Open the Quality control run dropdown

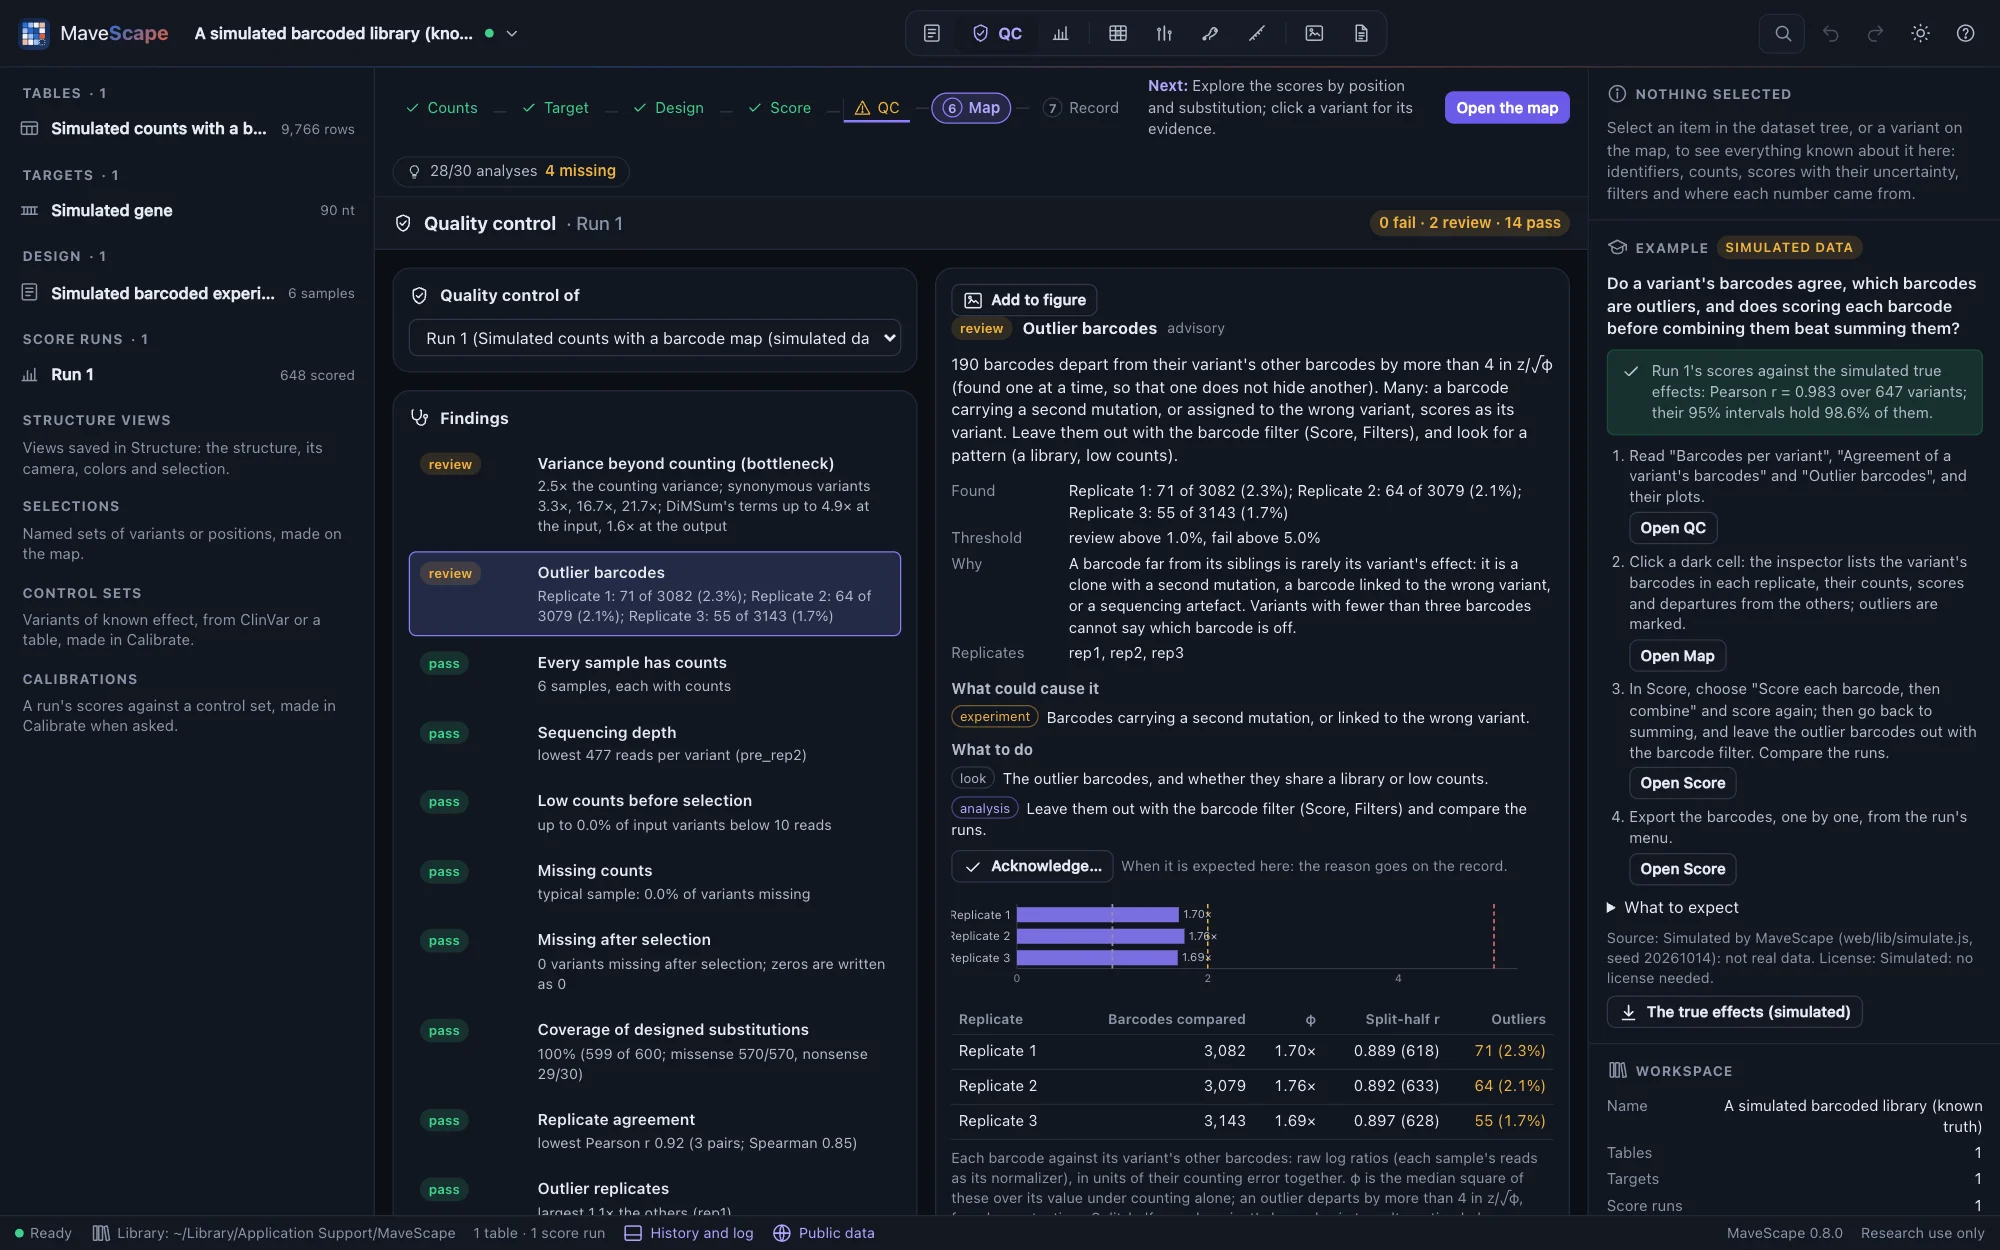[655, 338]
